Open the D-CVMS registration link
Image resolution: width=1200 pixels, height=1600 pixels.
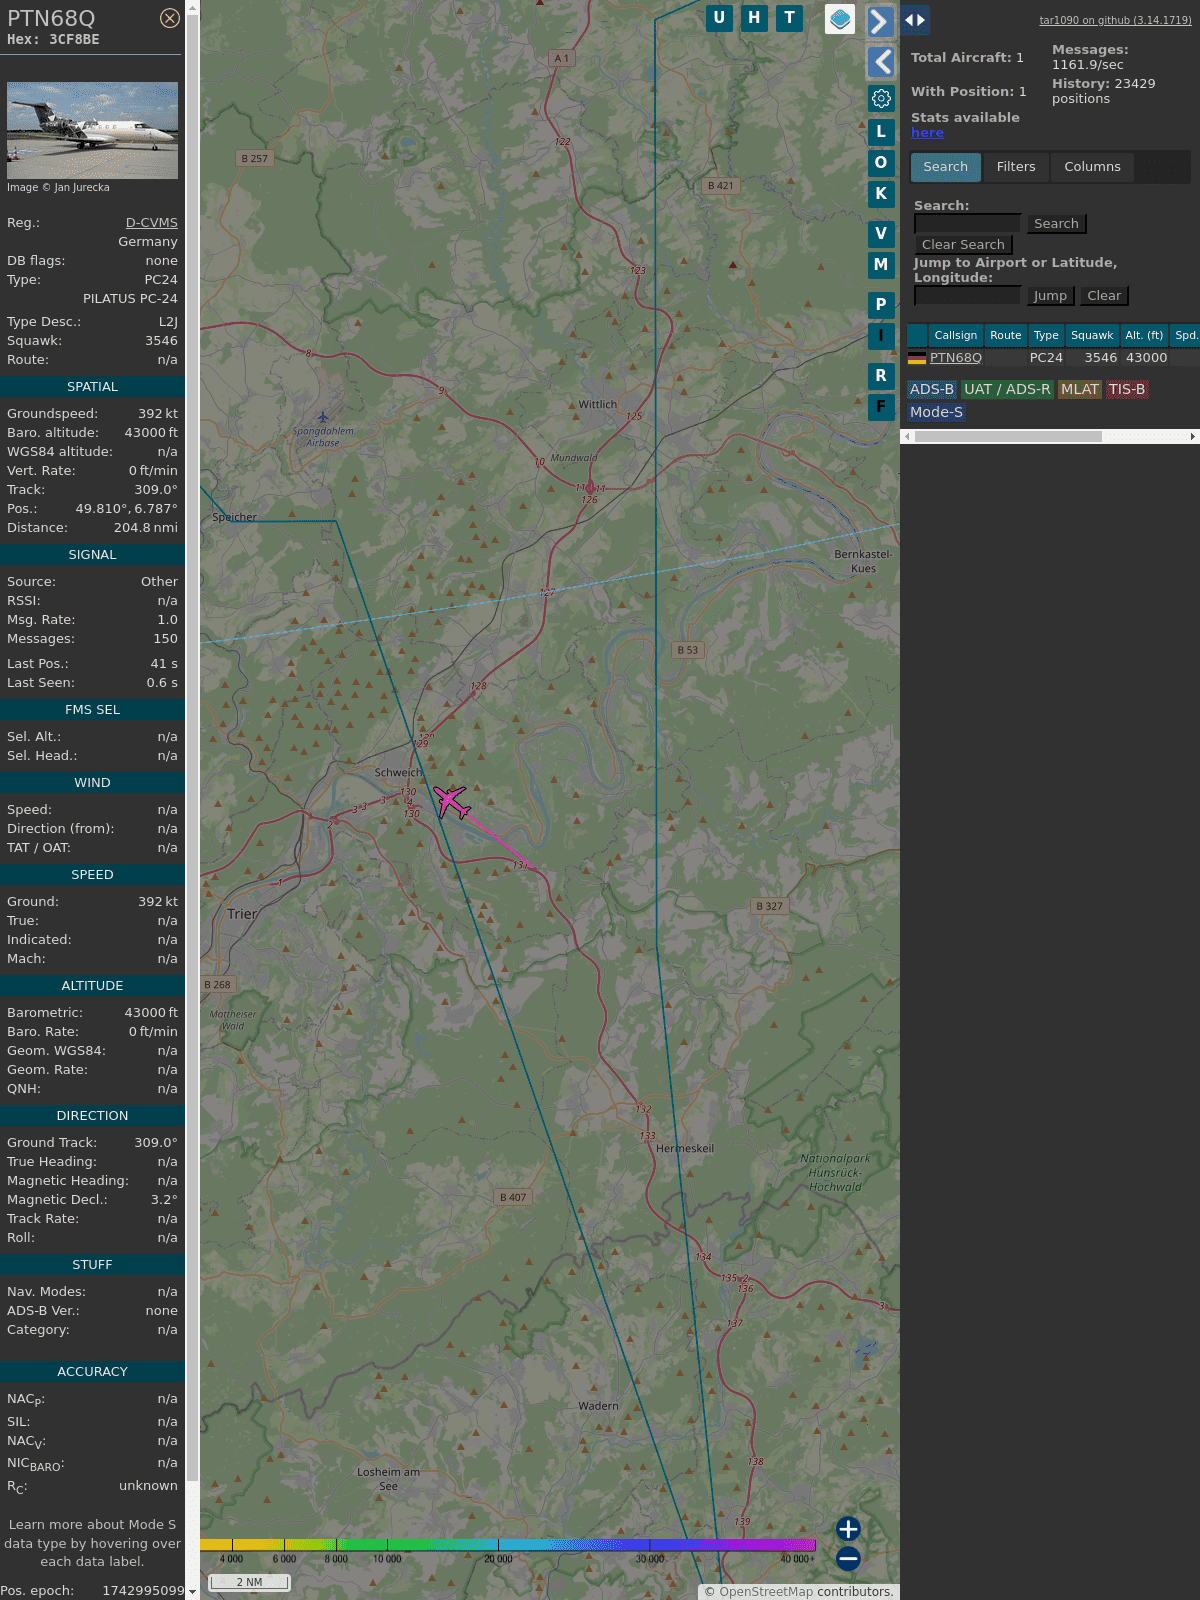151,222
